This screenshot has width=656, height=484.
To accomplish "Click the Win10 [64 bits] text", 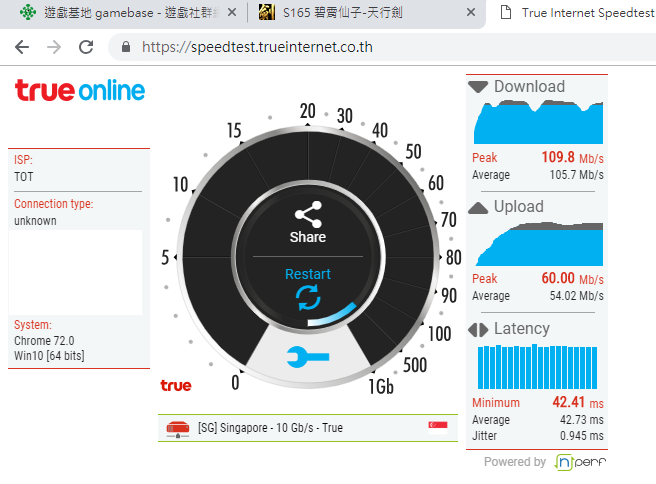I will (x=49, y=356).
